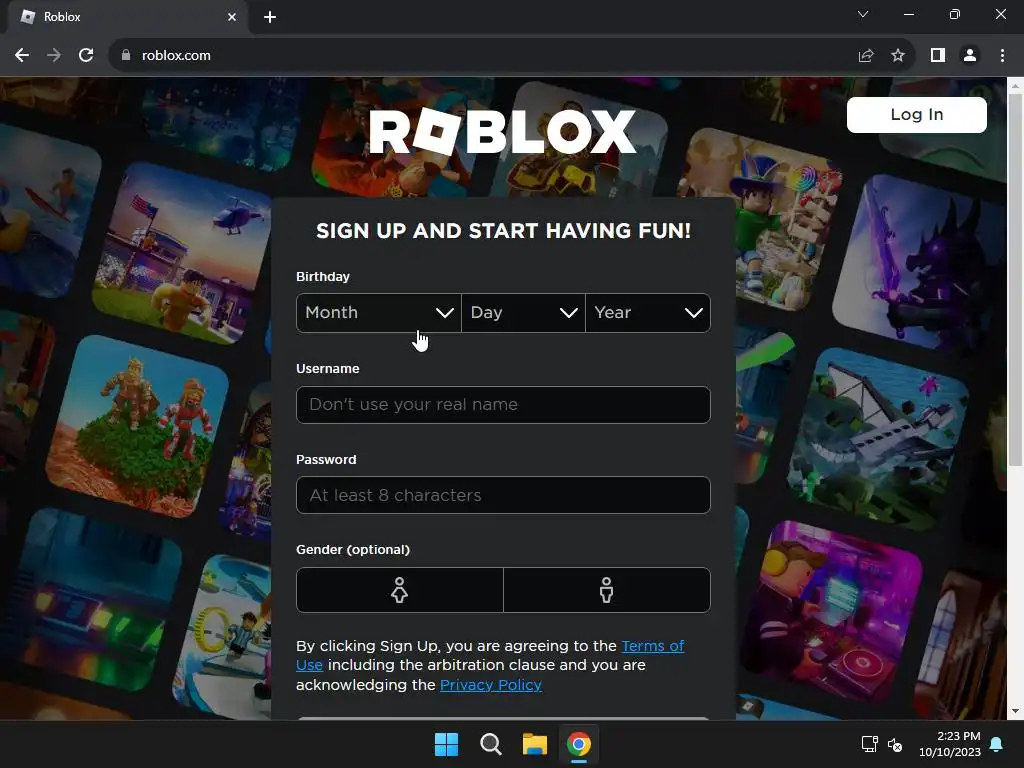Select the male gender option

pyautogui.click(x=607, y=590)
